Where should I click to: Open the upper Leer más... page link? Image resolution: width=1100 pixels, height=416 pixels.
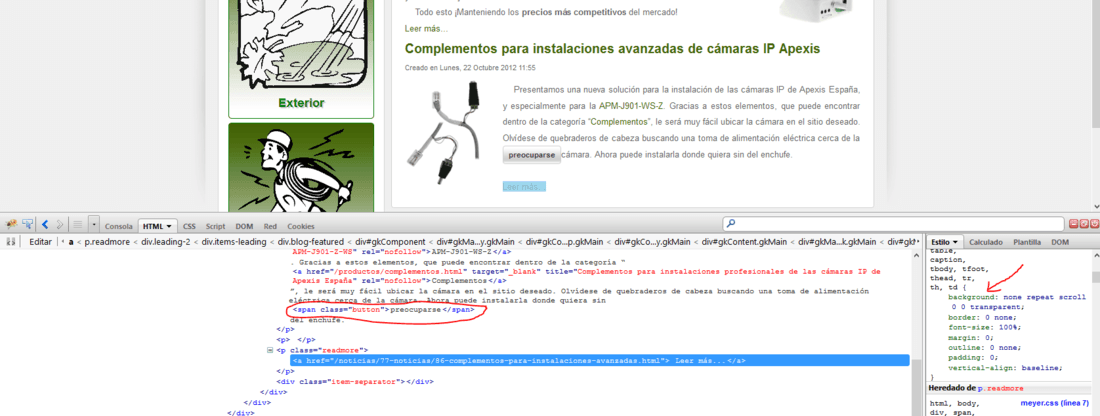coord(426,29)
